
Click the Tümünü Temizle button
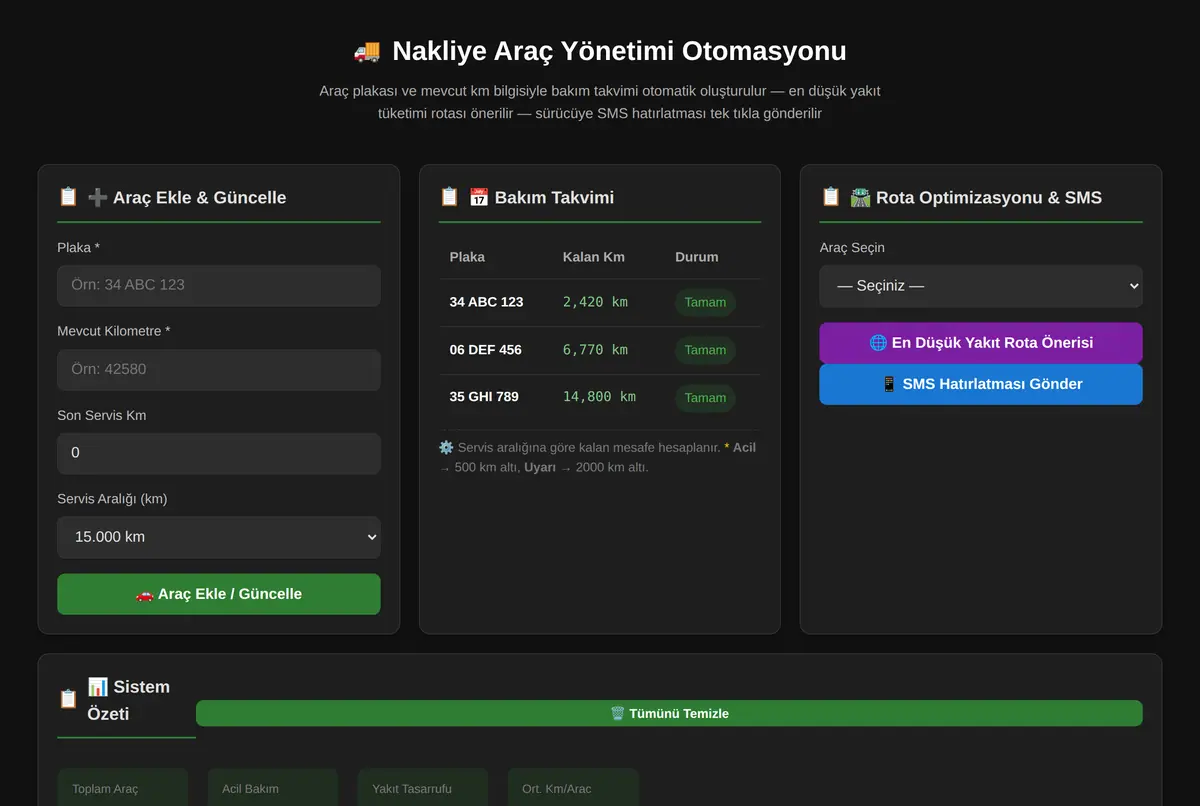pyautogui.click(x=669, y=713)
